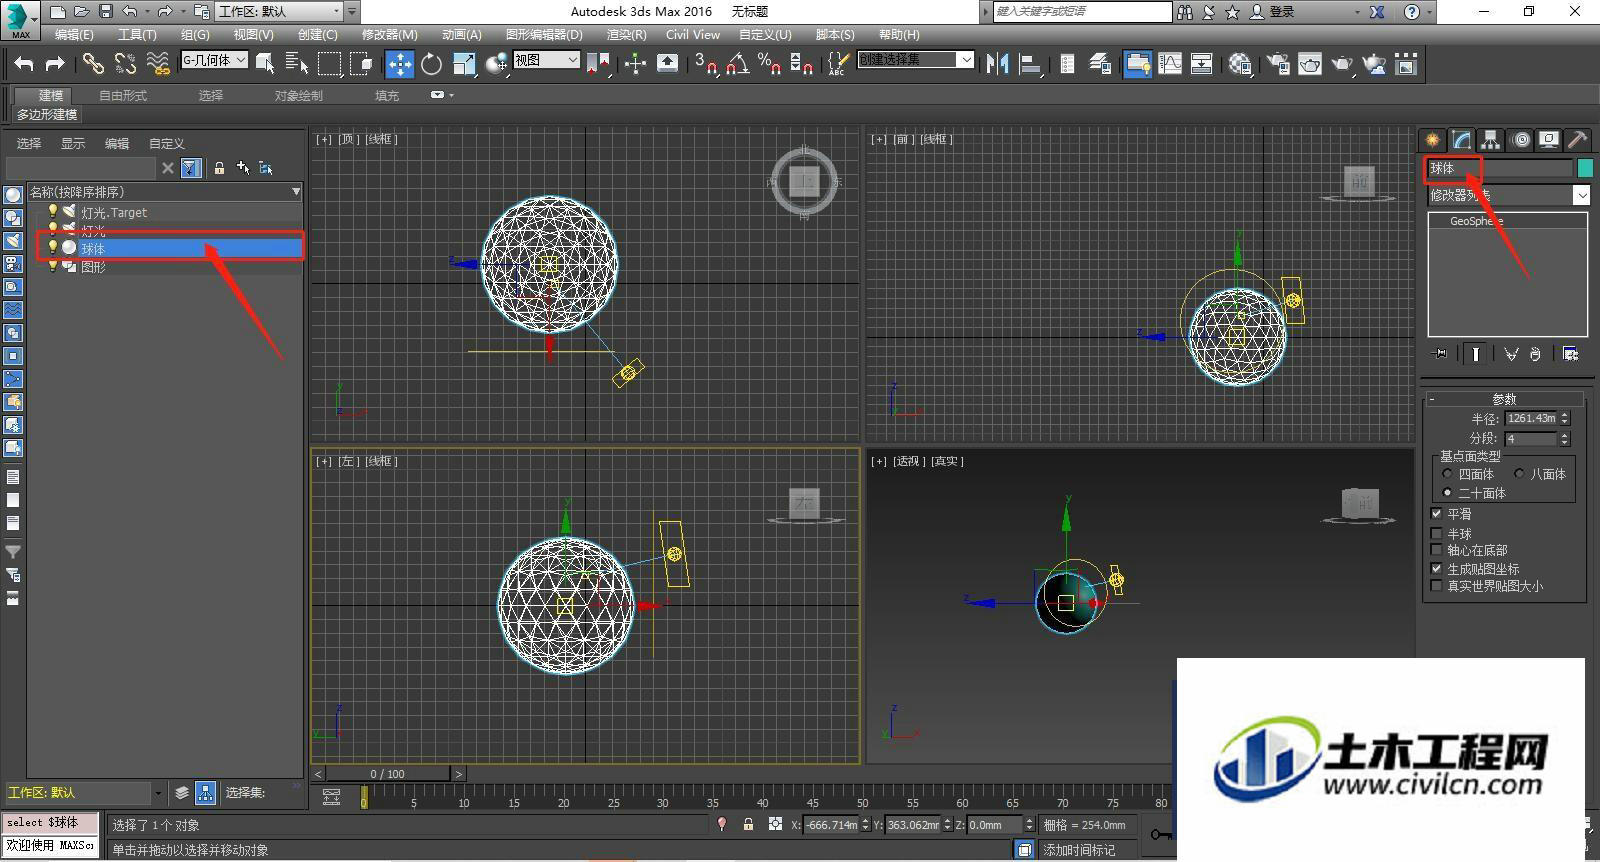Select the 四面体 radio button
Viewport: 1600px width, 862px height.
pos(1447,474)
